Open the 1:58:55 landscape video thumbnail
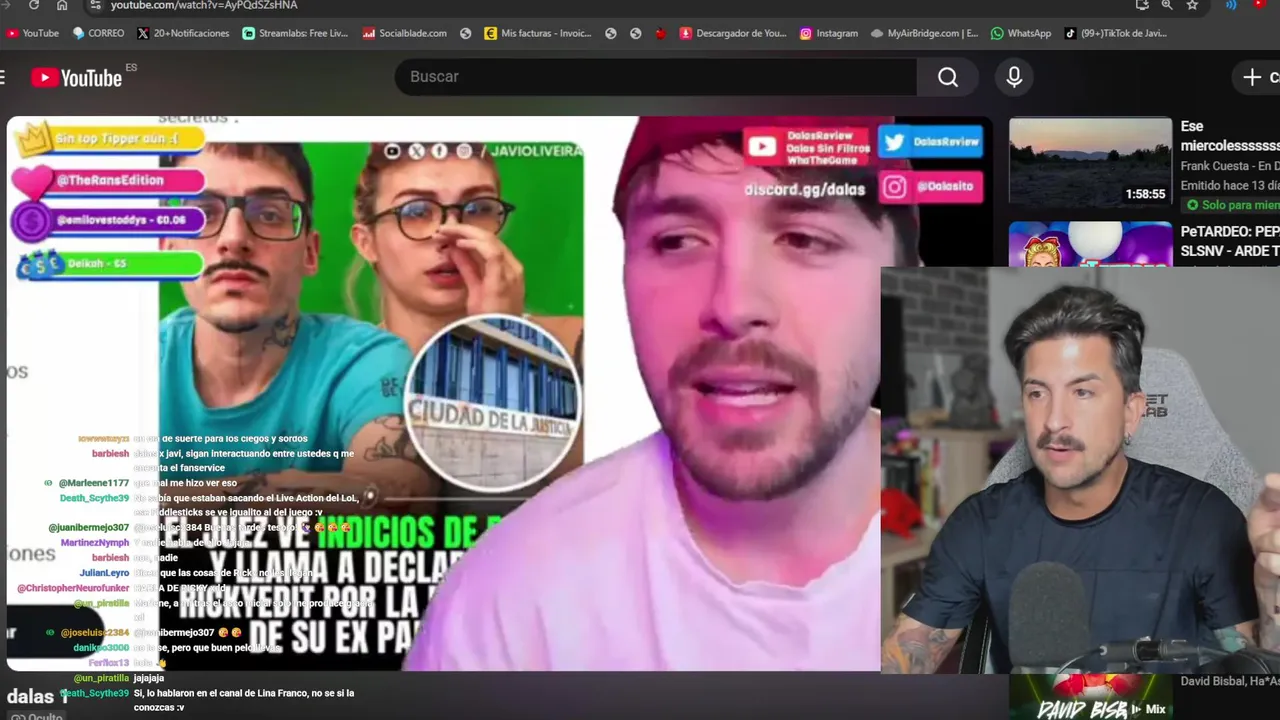Screen dimensions: 1280x720 [x=1090, y=162]
